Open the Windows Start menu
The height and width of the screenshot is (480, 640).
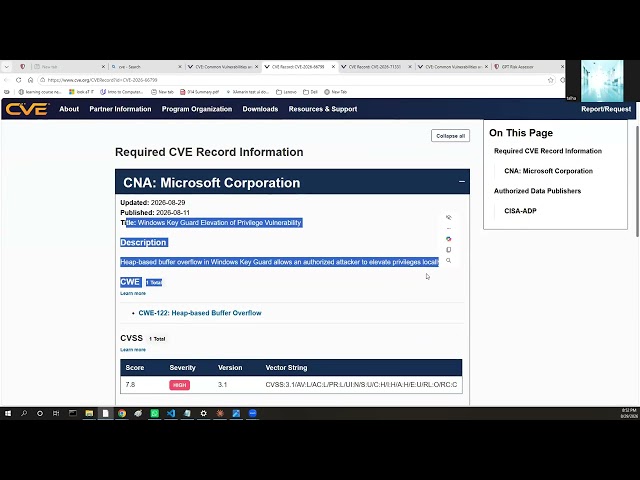point(8,413)
